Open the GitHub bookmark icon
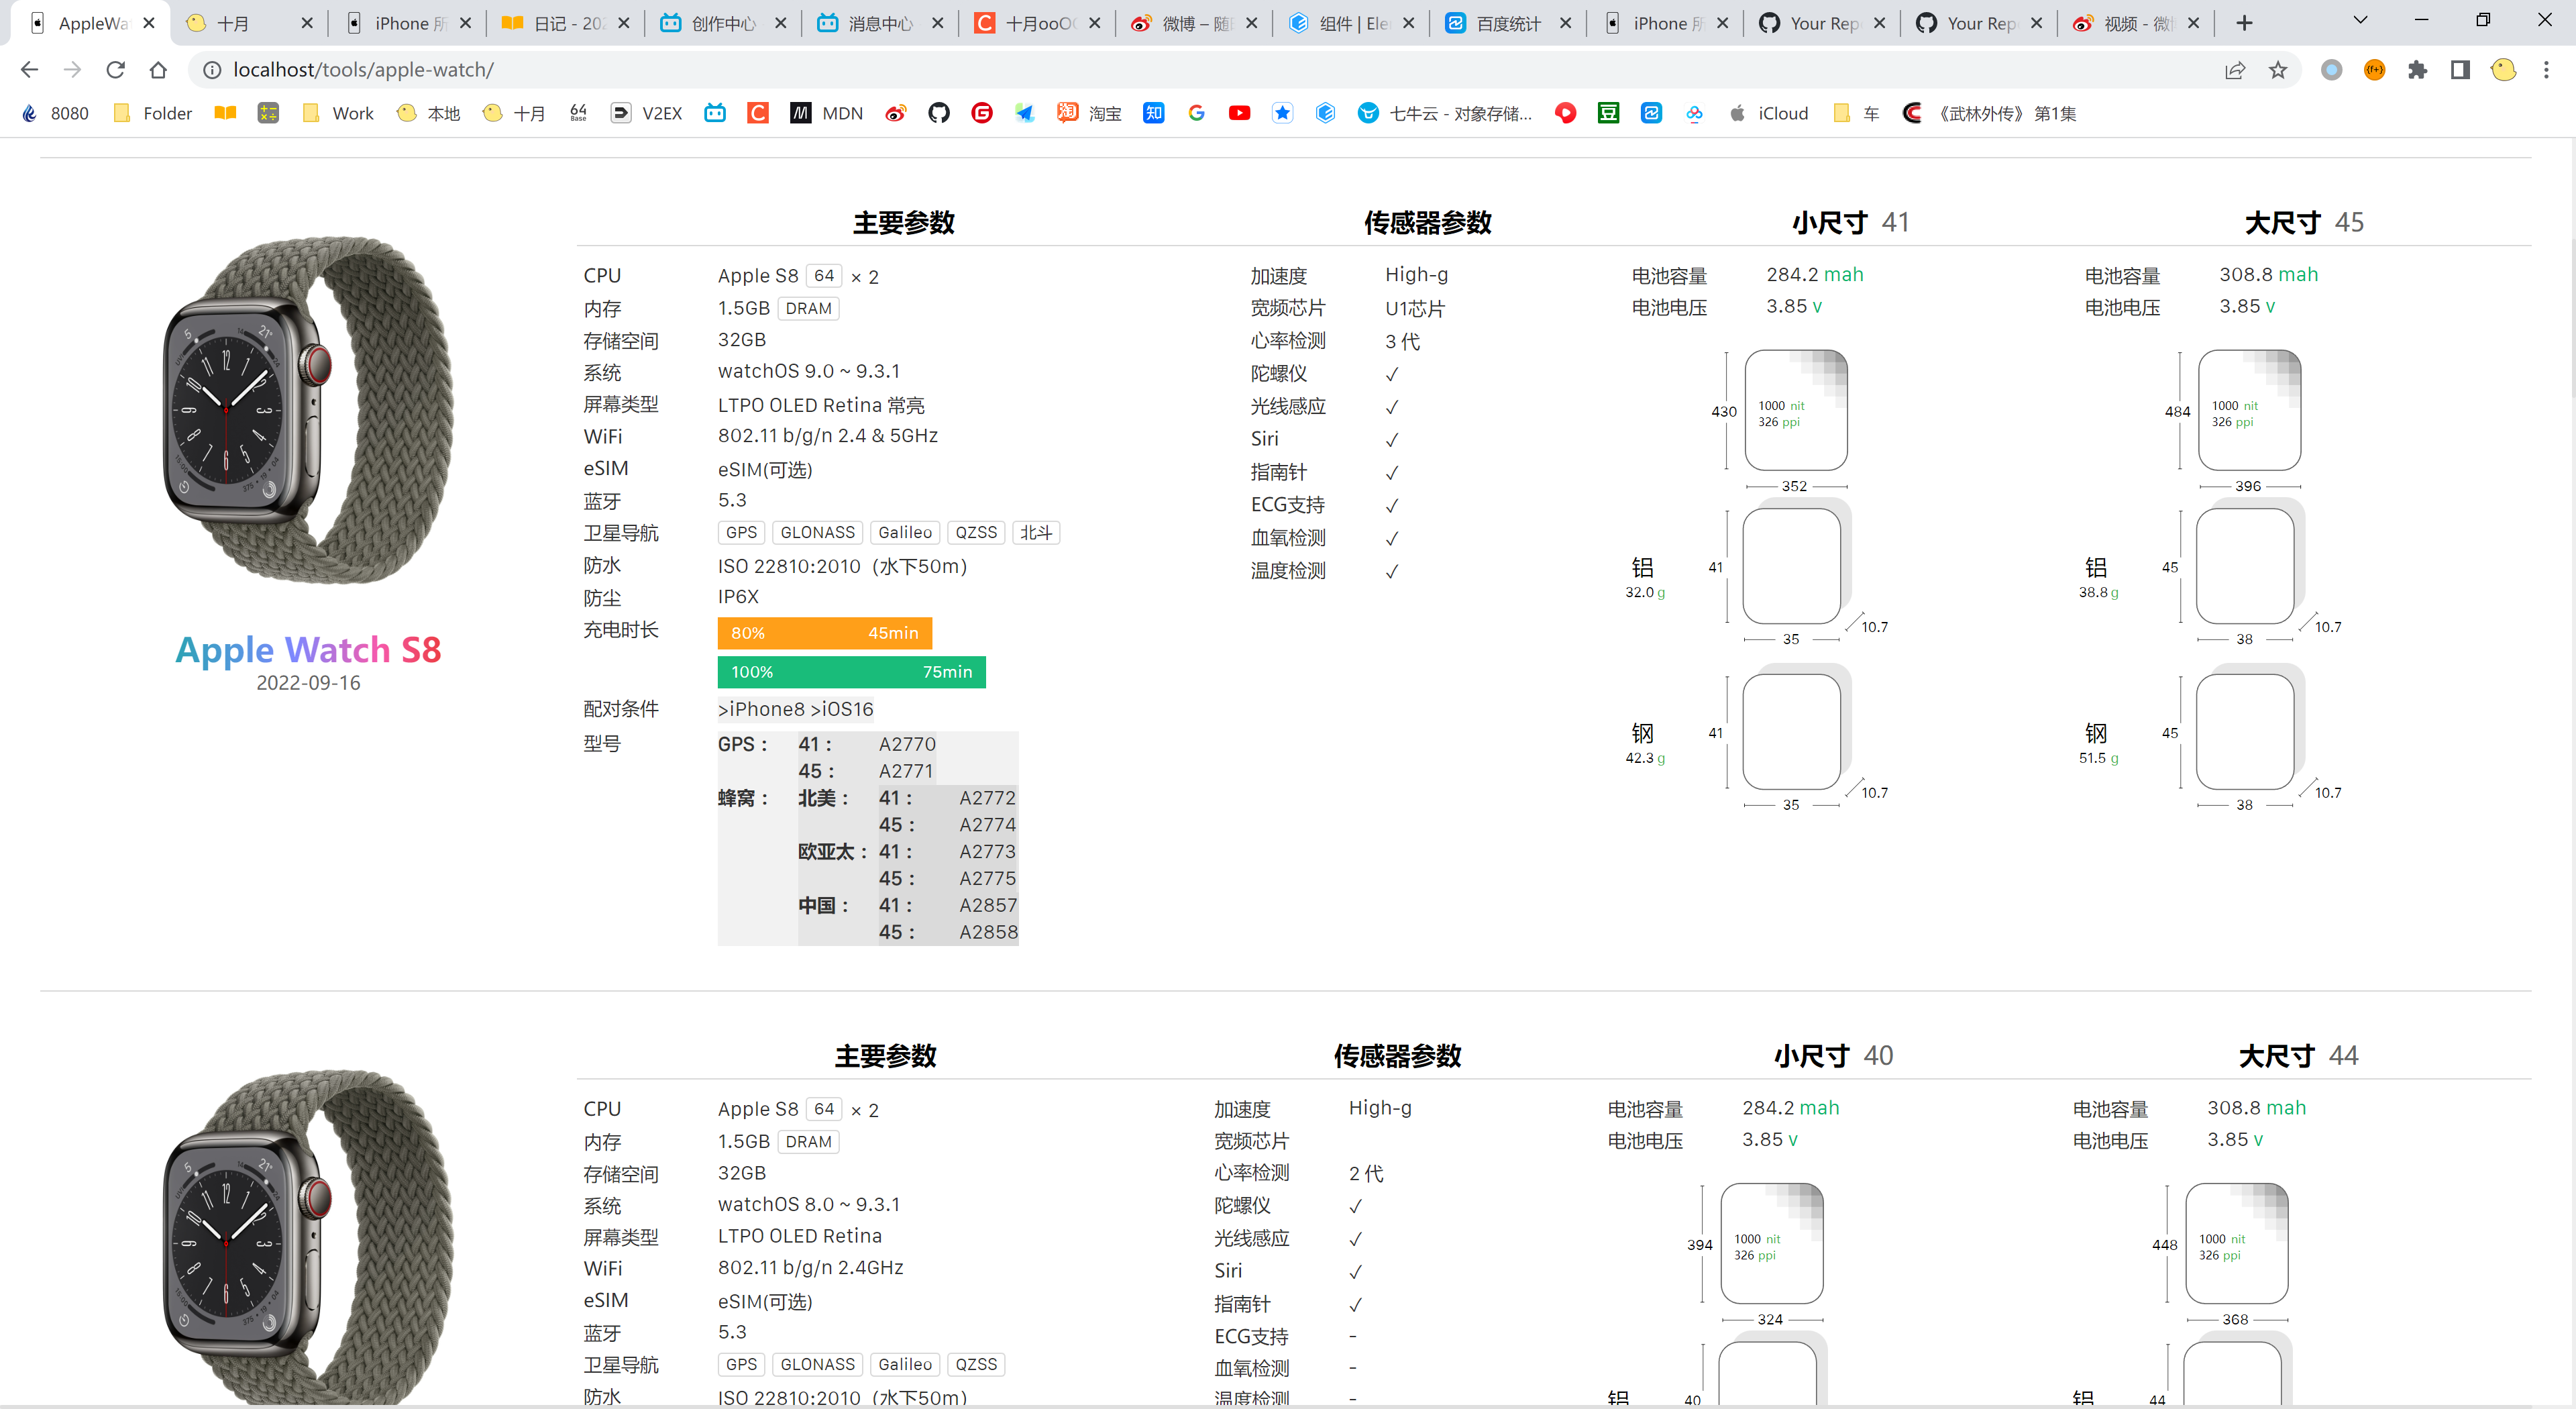The image size is (2576, 1409). [939, 113]
